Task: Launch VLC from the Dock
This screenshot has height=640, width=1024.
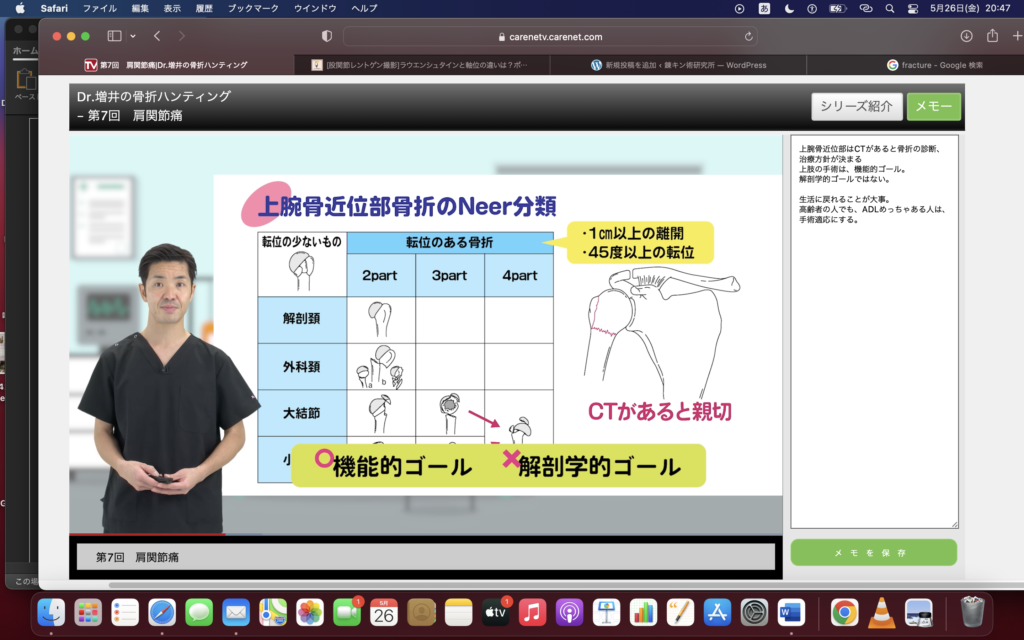Action: [x=881, y=611]
